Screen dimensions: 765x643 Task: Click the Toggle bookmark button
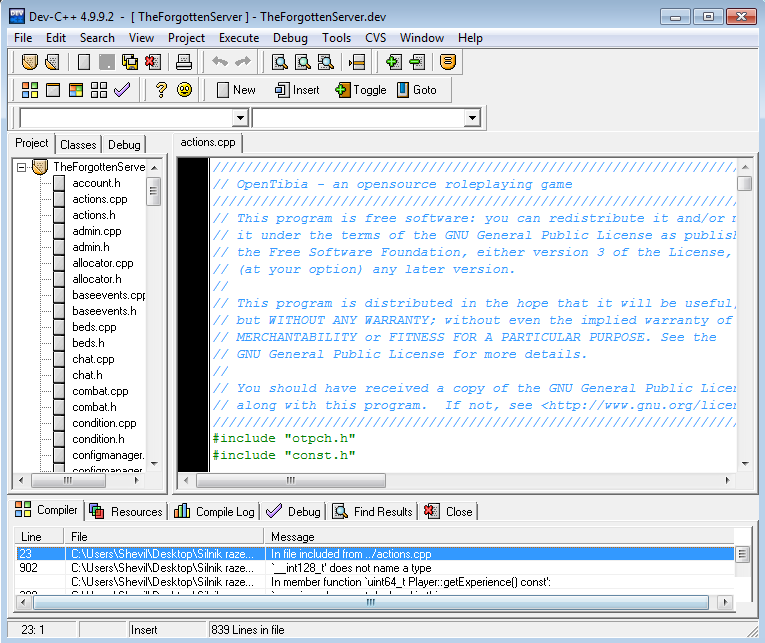pos(361,90)
